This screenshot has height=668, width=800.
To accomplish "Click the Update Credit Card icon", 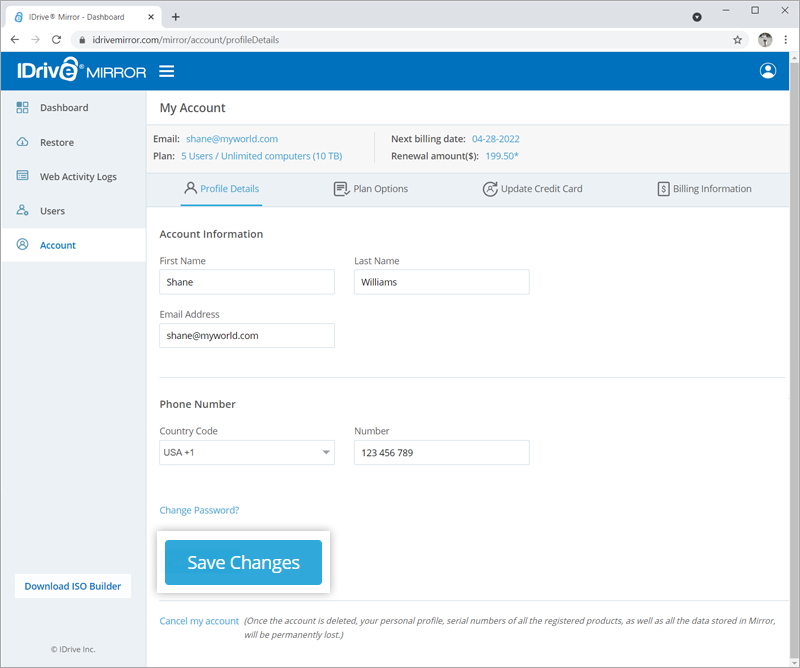I will pos(490,188).
